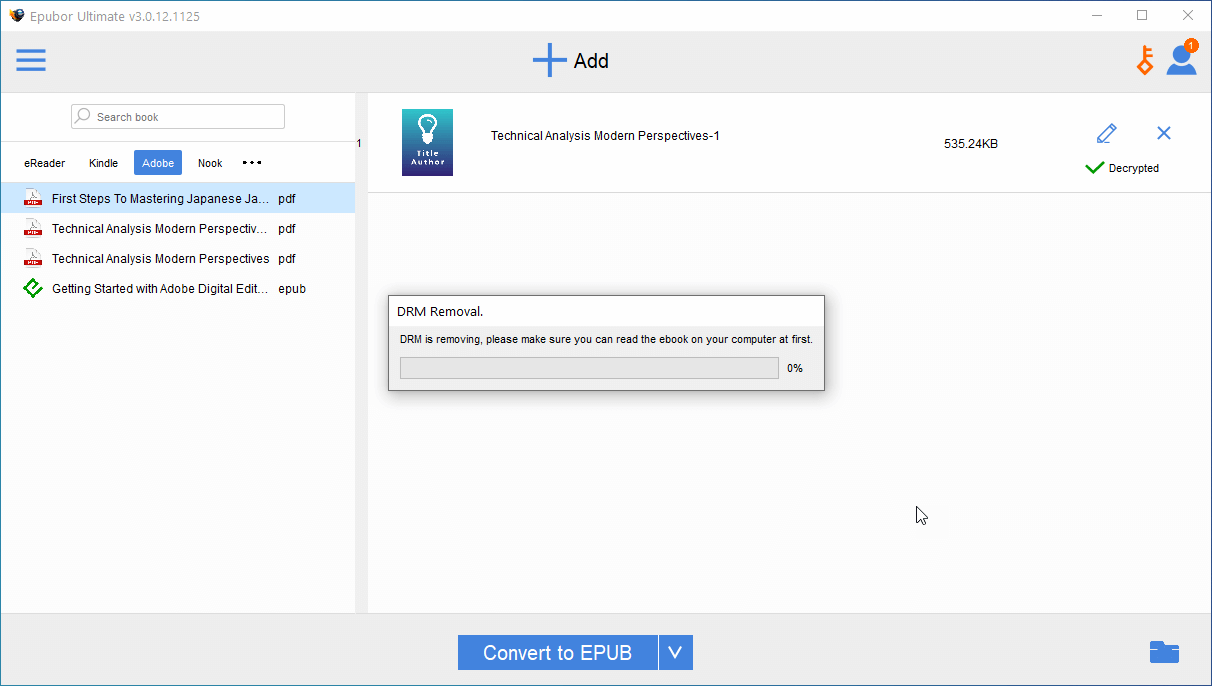
Task: Focus the Search book field
Action: tap(178, 116)
